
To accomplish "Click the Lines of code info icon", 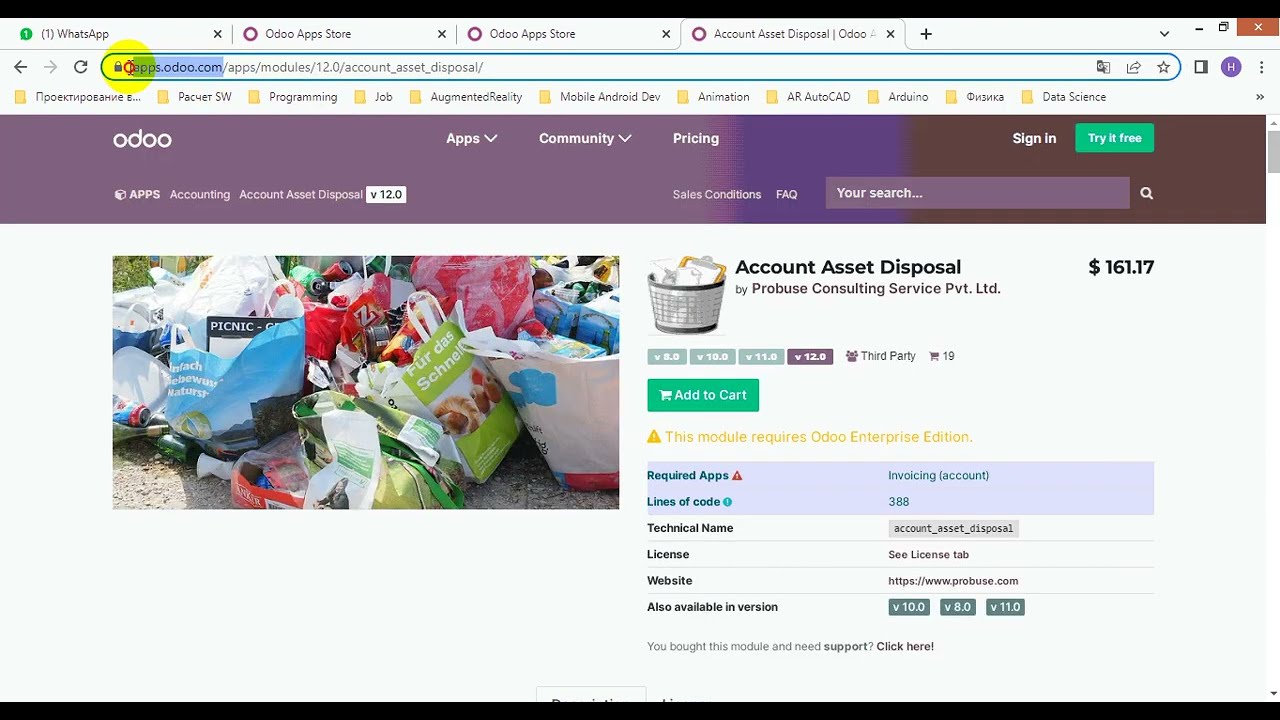I will 728,502.
